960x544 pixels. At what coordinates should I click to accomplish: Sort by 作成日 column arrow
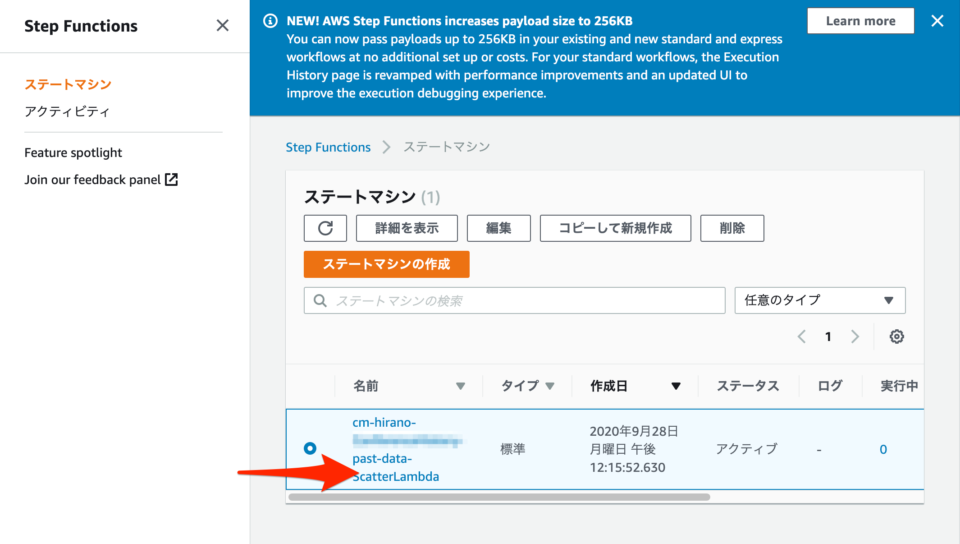click(676, 386)
